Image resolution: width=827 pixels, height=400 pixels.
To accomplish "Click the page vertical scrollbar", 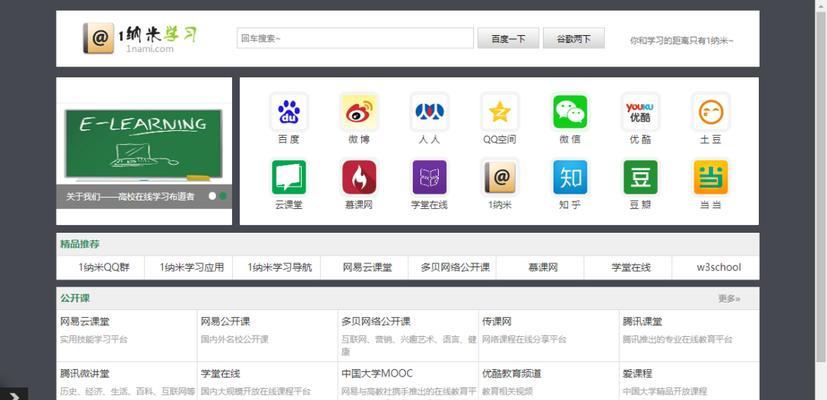I will [x=821, y=185].
